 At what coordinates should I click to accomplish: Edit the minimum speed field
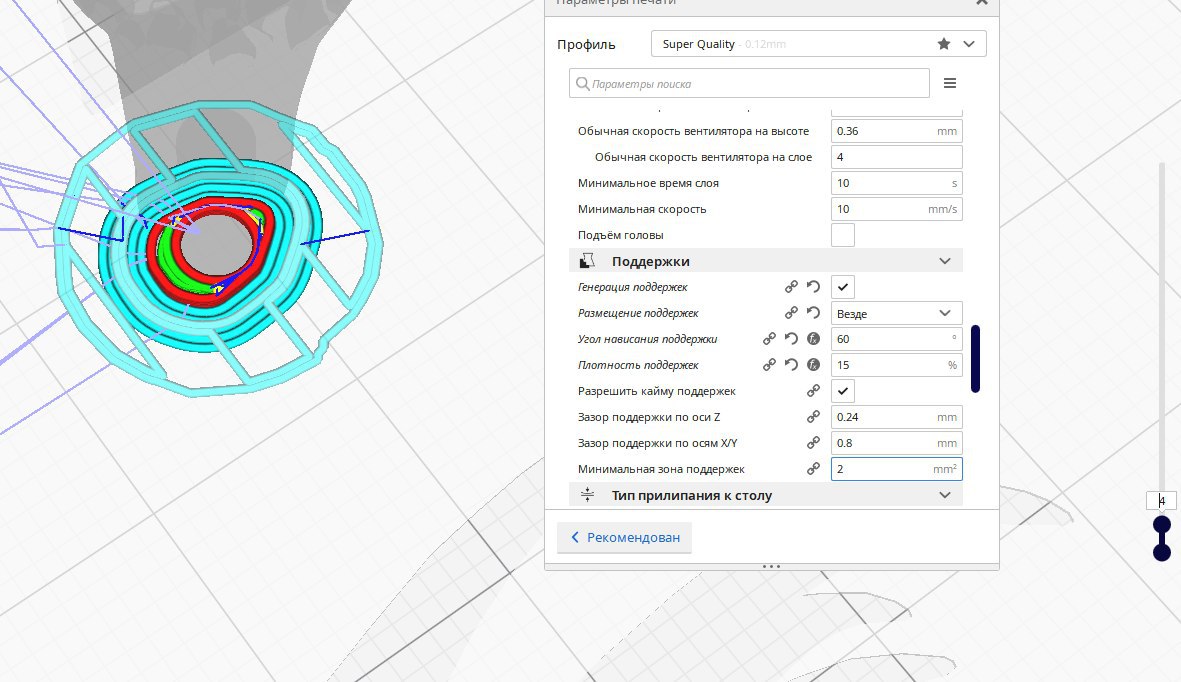(896, 209)
